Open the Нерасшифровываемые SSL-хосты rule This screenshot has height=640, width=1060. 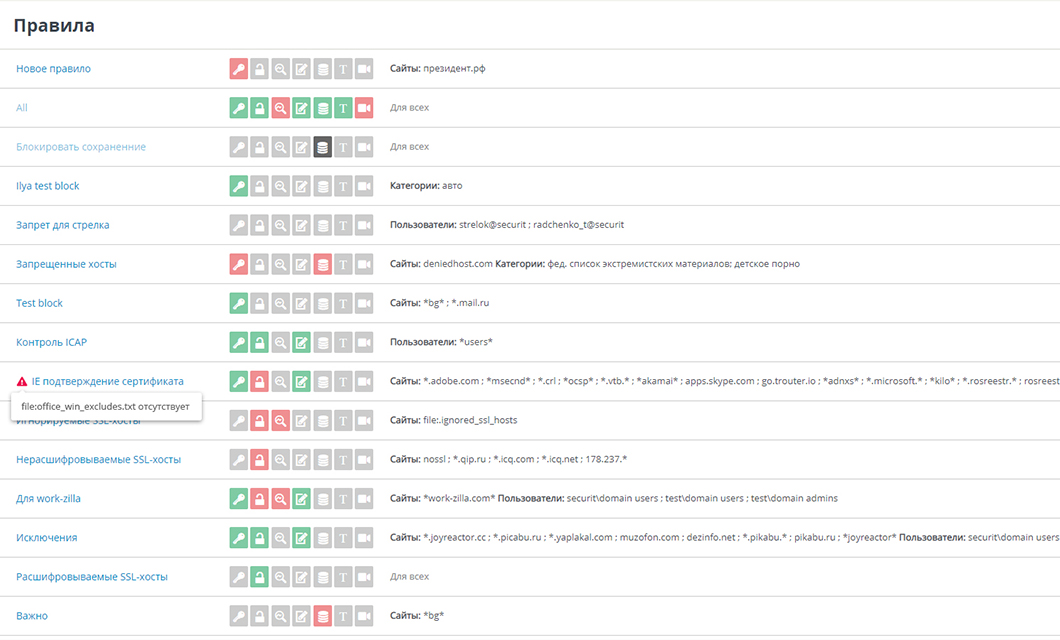coord(99,460)
